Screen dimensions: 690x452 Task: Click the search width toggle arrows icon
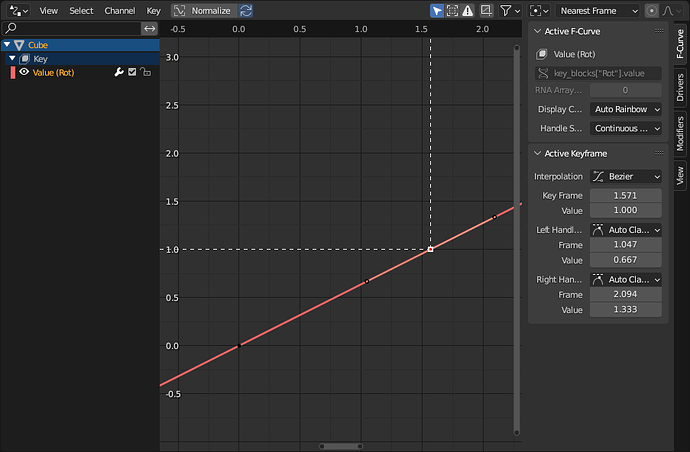pyautogui.click(x=150, y=29)
